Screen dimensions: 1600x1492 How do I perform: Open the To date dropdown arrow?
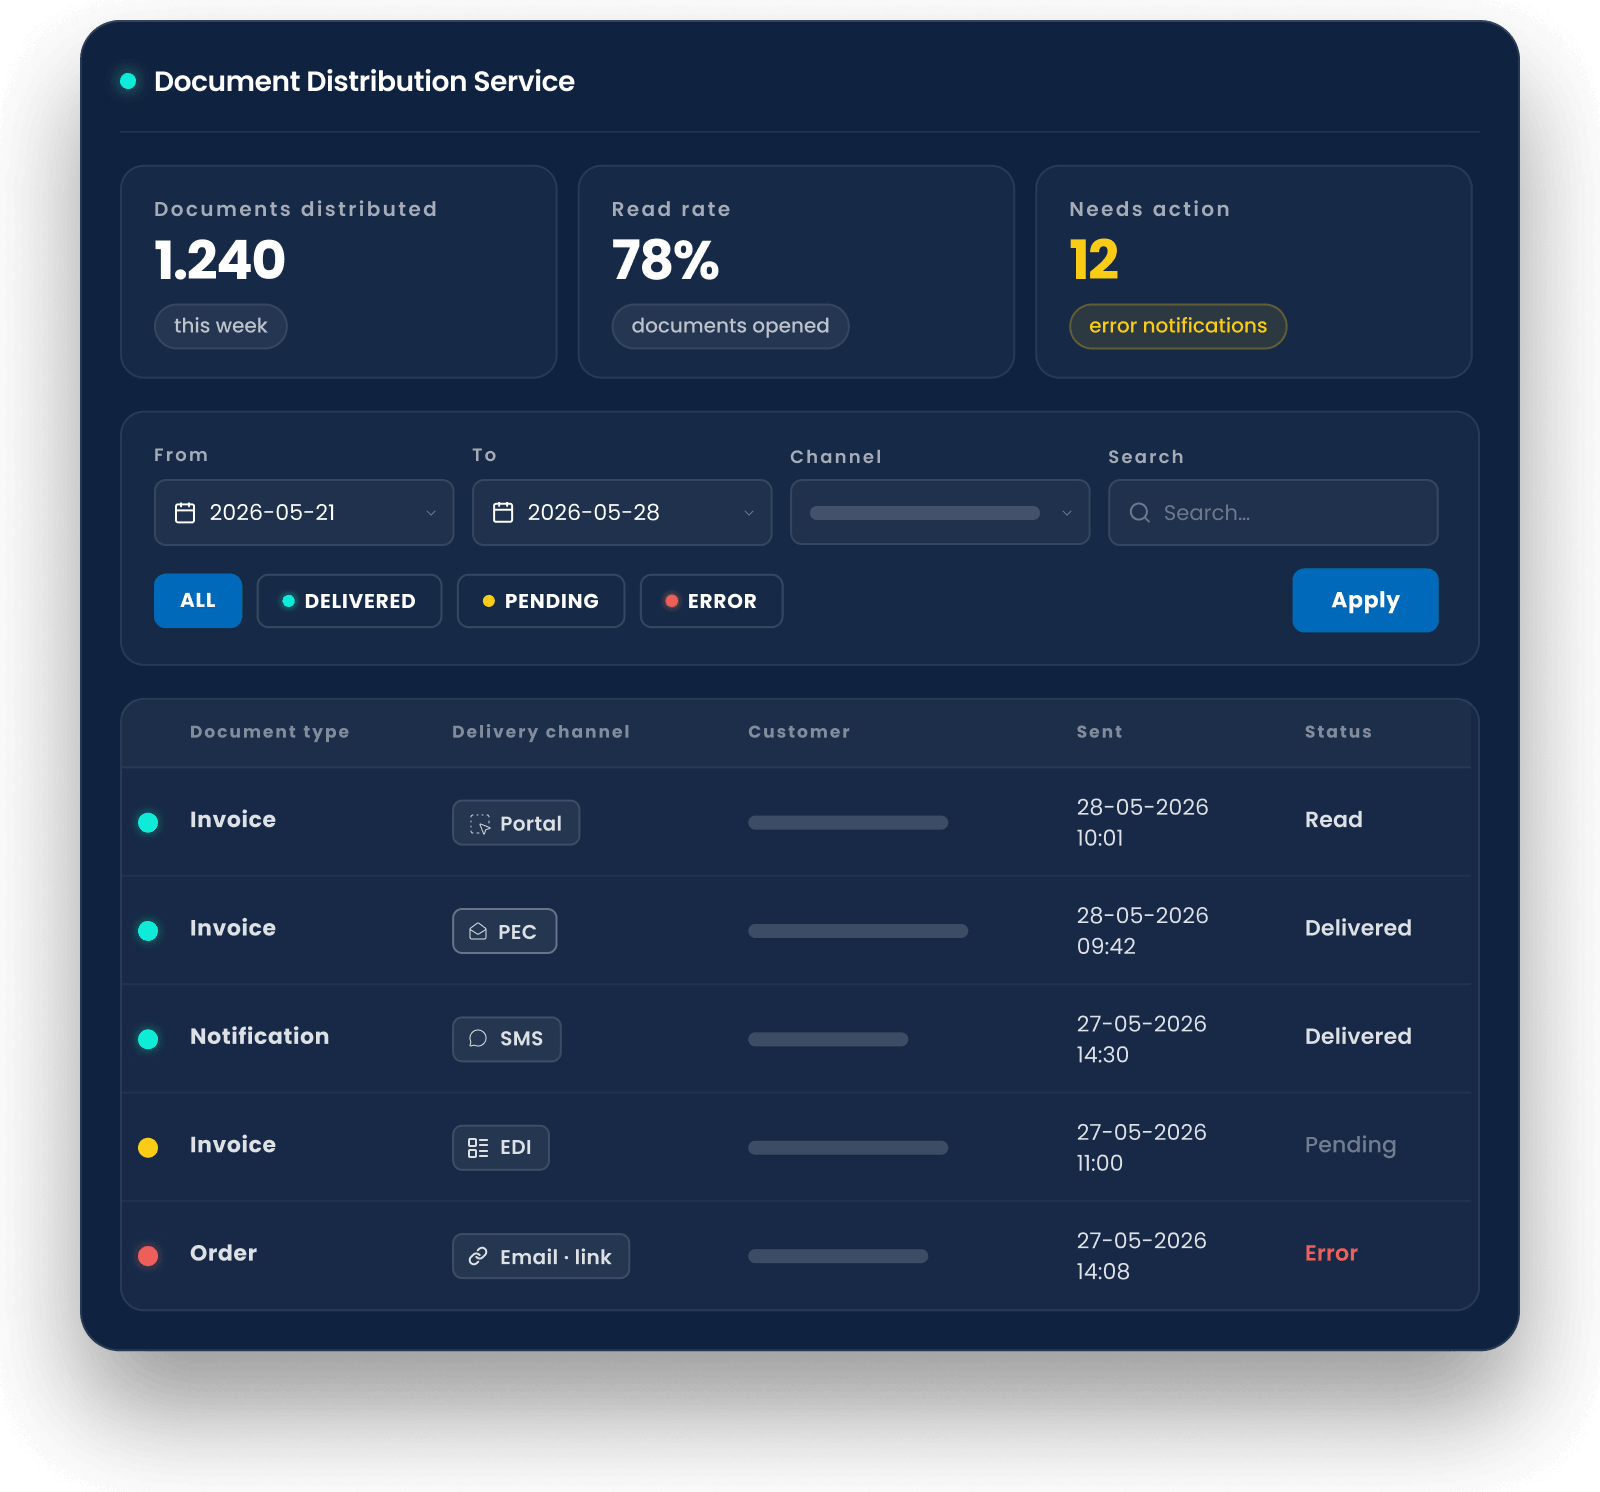tap(749, 513)
